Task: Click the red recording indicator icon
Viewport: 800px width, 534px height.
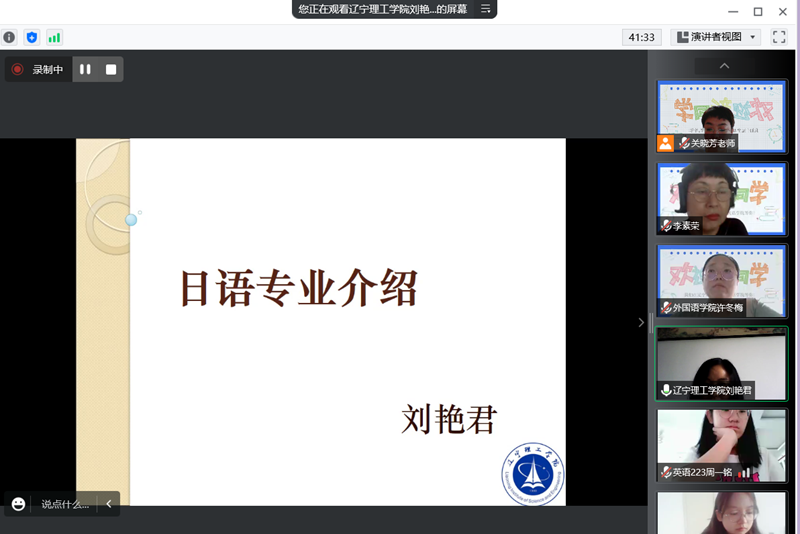Action: tap(17, 69)
